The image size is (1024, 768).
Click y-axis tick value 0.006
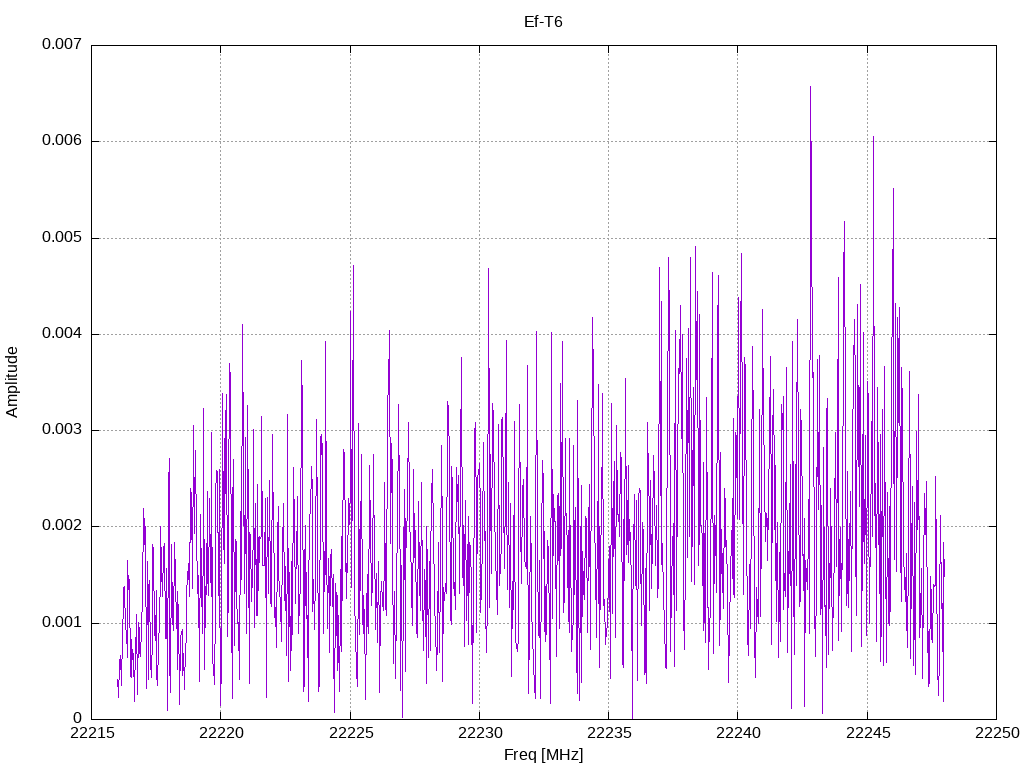pyautogui.click(x=62, y=140)
